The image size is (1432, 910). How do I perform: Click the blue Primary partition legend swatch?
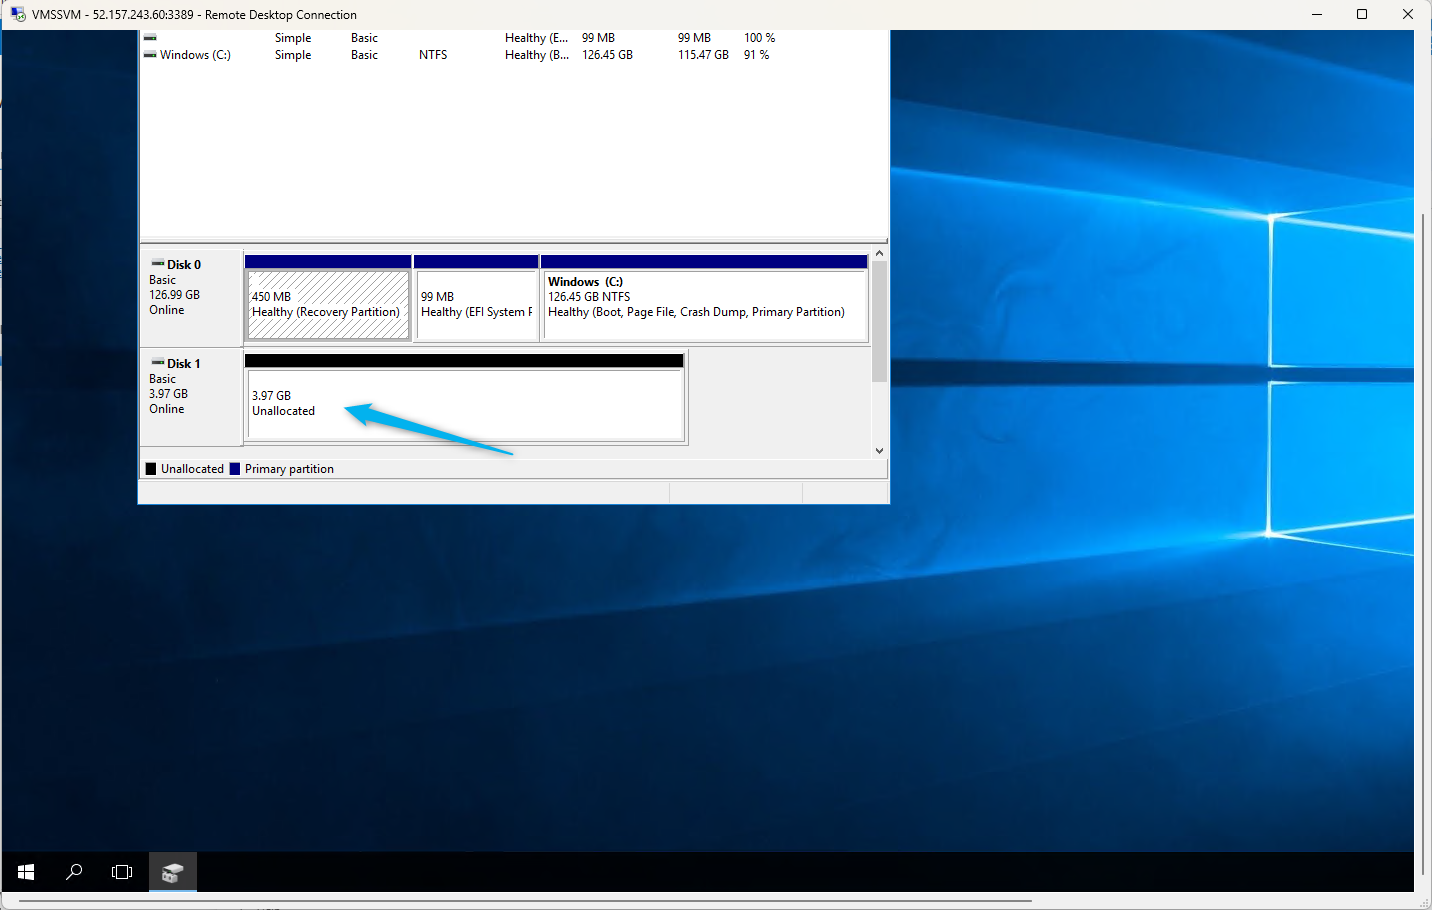[235, 469]
